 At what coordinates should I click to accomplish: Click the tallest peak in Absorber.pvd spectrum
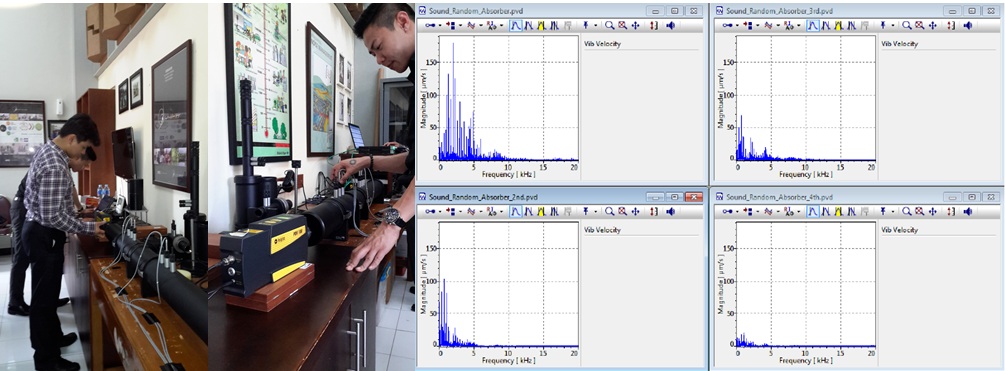(453, 45)
